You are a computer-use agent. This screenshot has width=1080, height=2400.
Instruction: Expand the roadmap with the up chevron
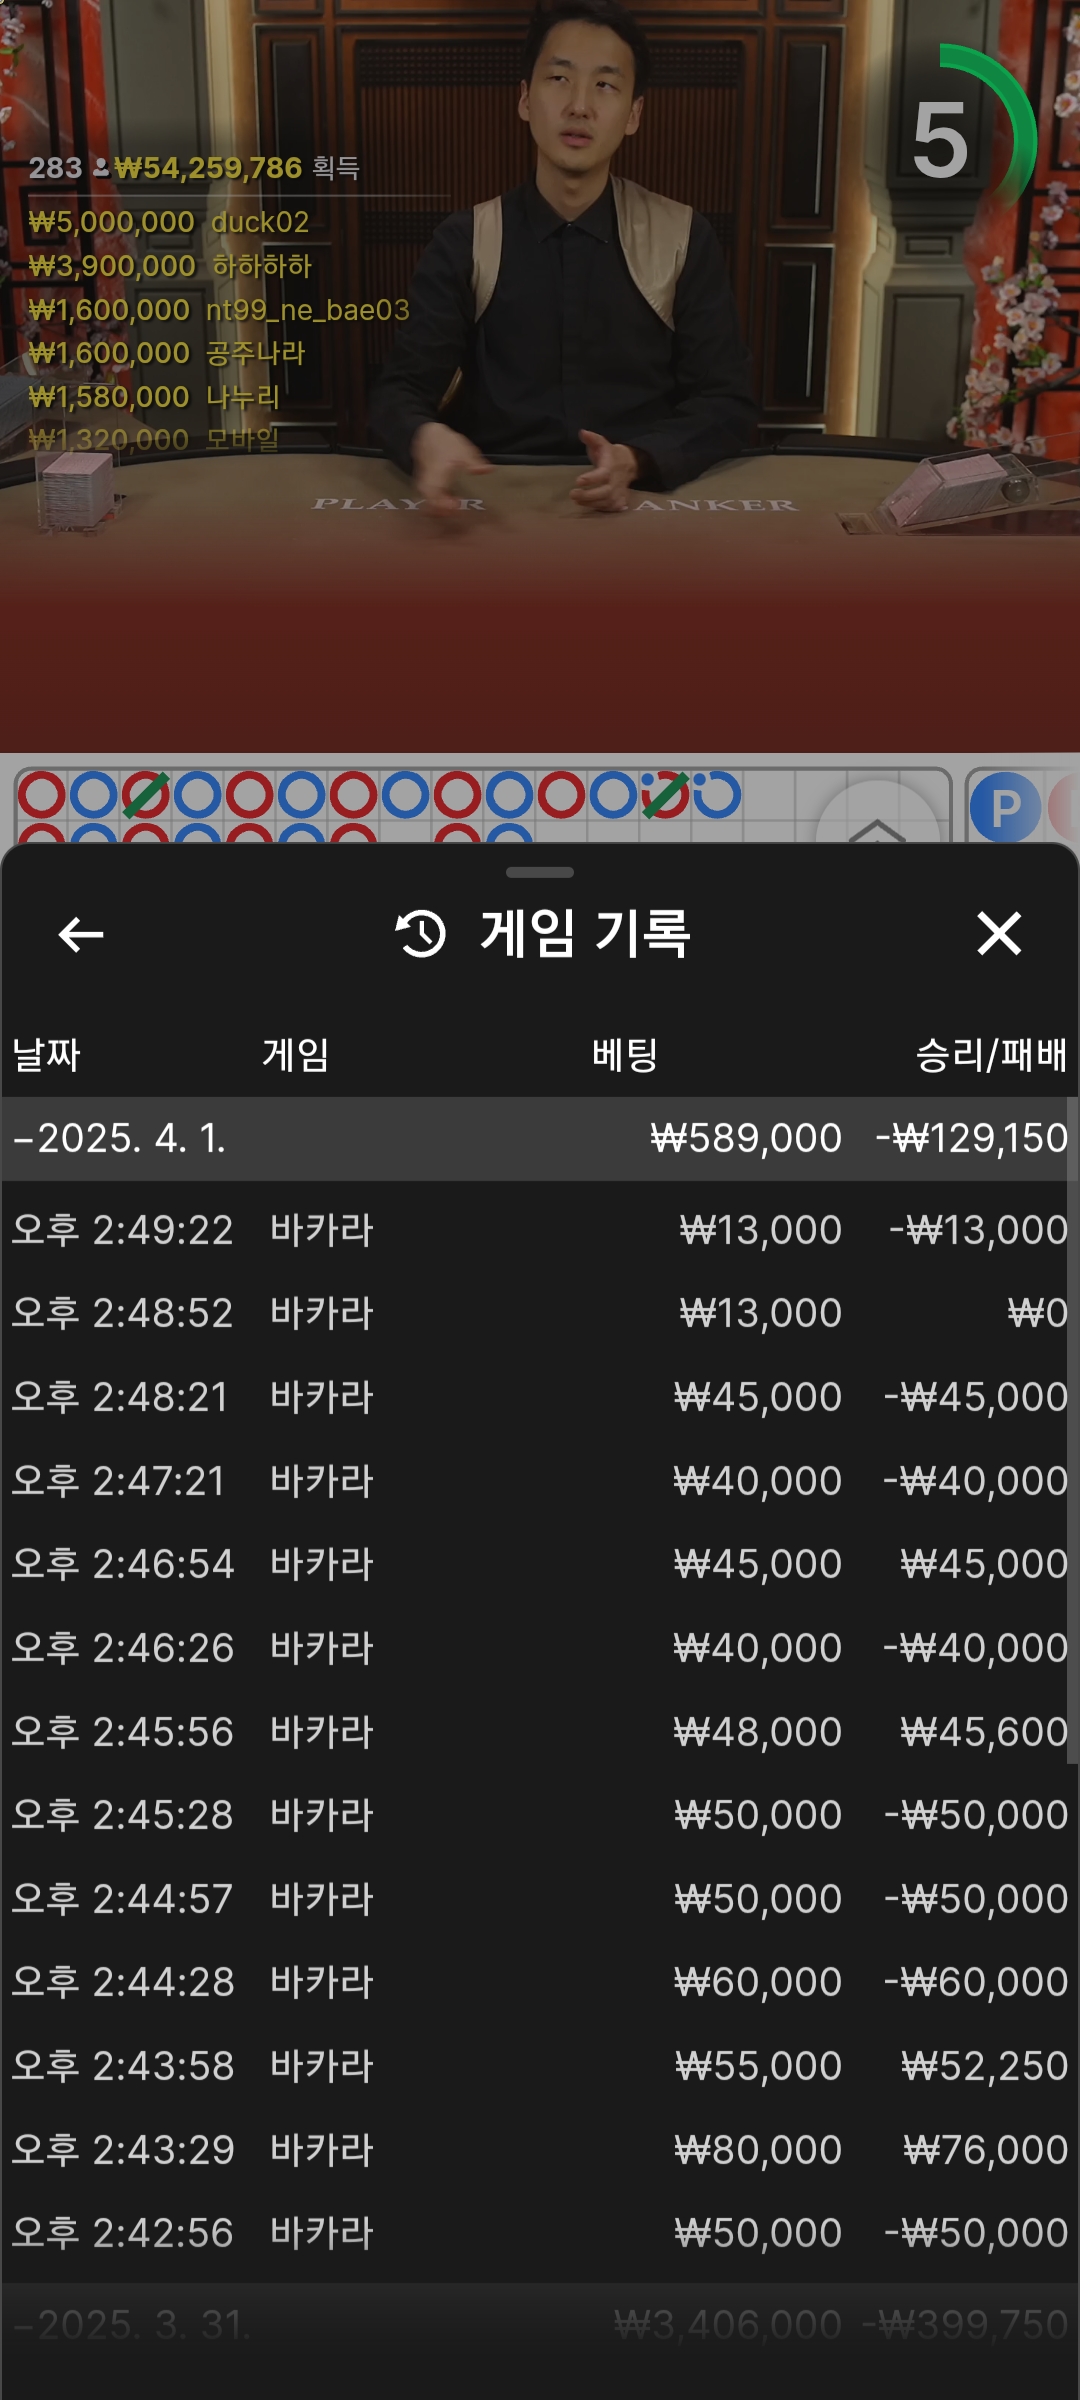tap(877, 826)
